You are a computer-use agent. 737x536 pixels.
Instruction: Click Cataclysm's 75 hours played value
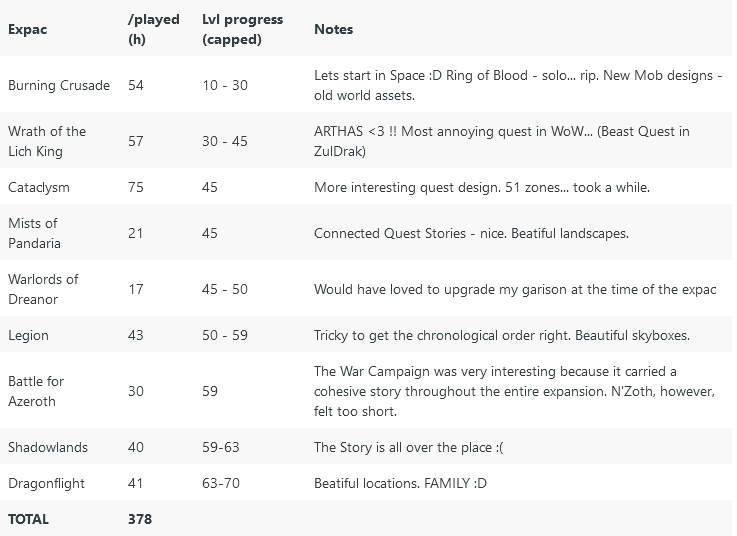coord(135,187)
